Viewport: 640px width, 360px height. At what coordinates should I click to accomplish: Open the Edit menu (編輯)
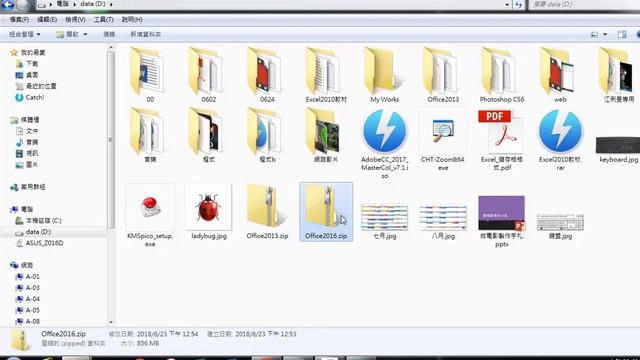(47, 20)
